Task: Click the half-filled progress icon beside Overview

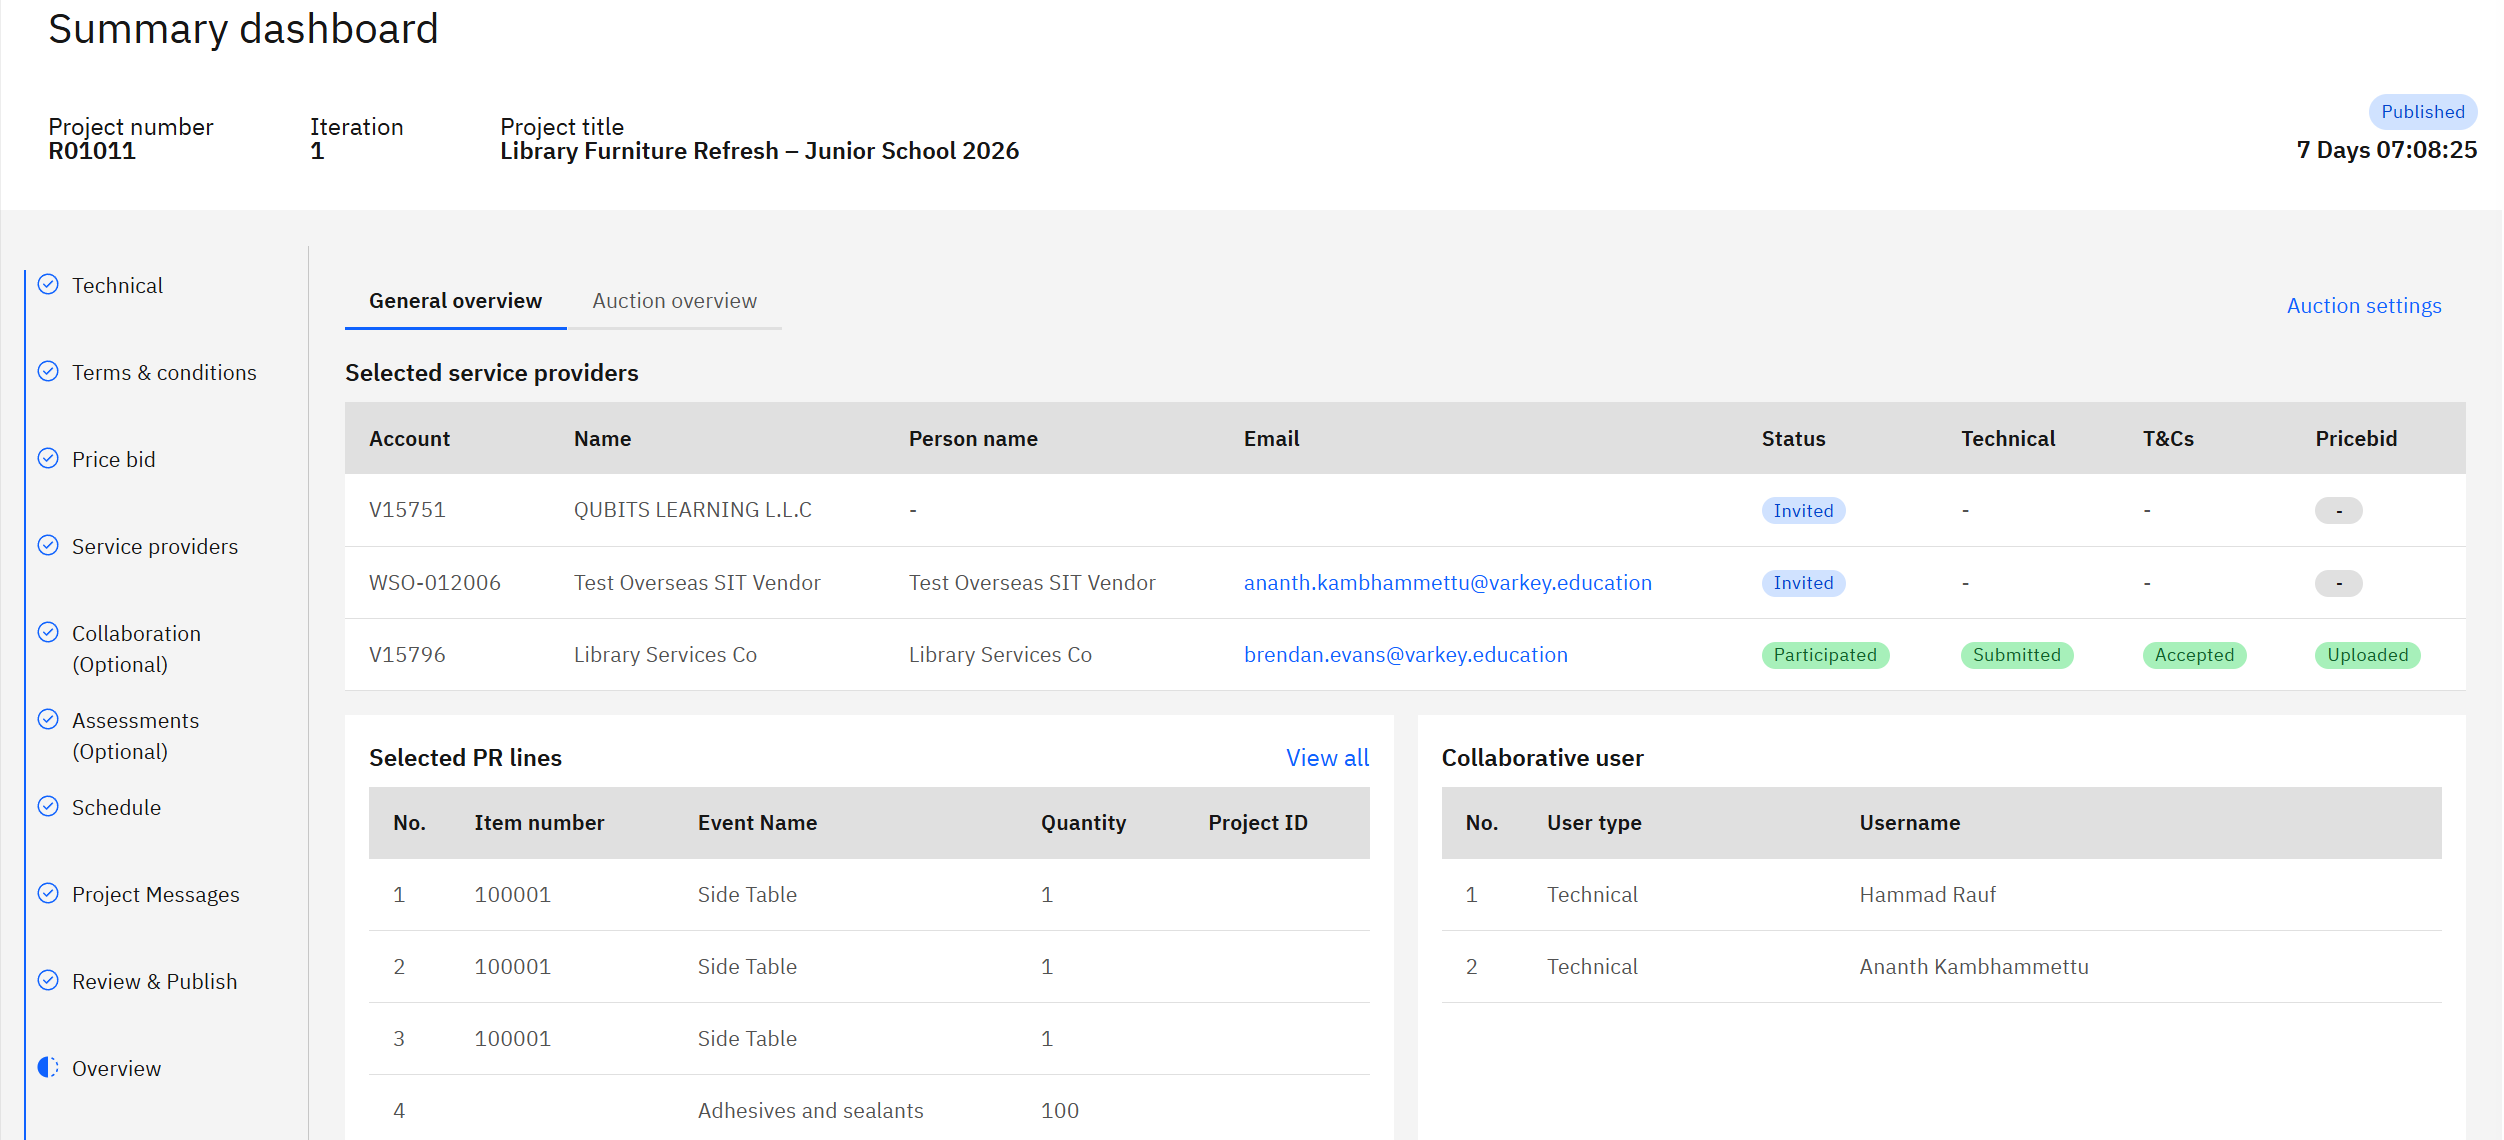Action: point(48,1068)
